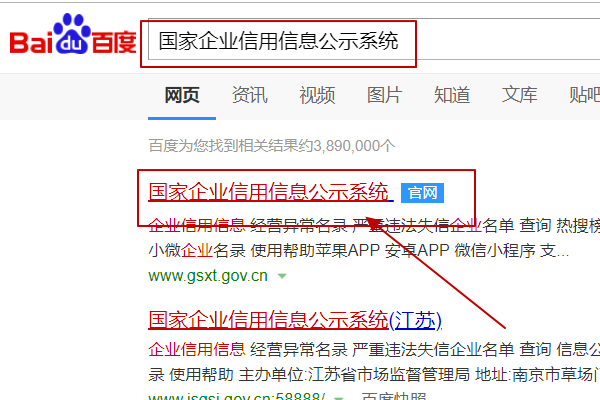Click the search input field

pyautogui.click(x=374, y=39)
